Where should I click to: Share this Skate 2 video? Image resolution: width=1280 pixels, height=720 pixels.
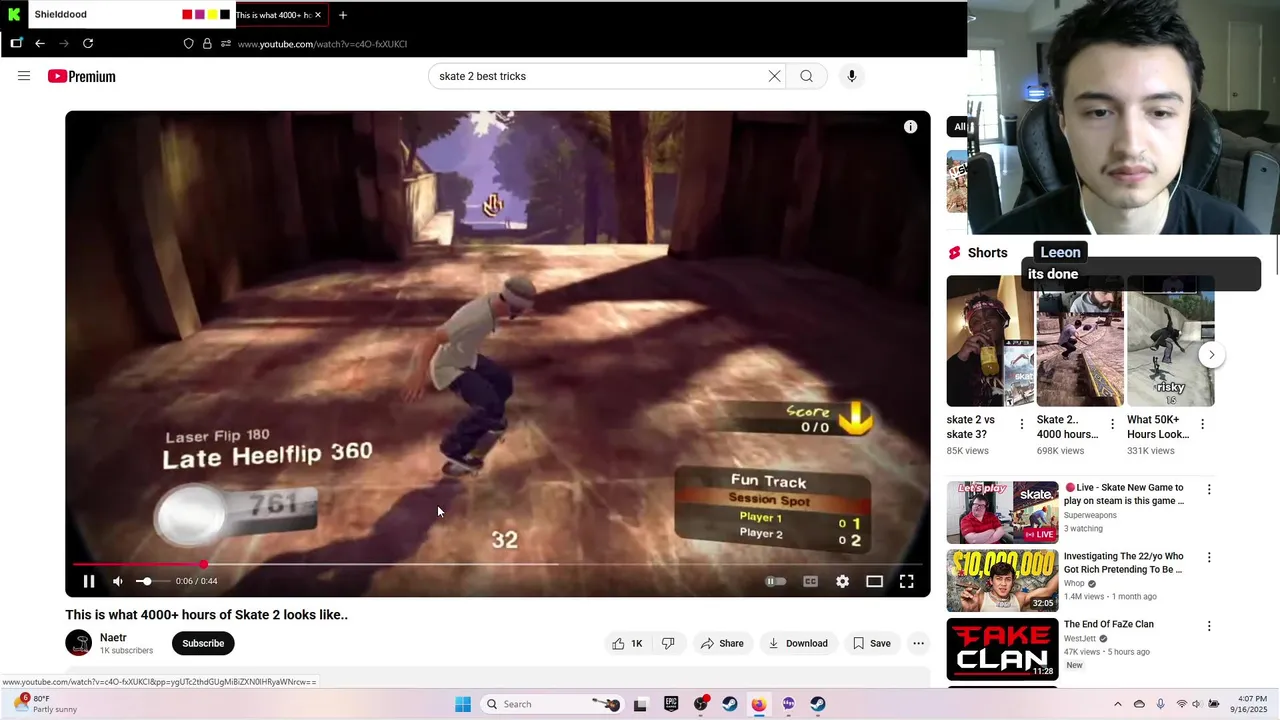coord(722,643)
